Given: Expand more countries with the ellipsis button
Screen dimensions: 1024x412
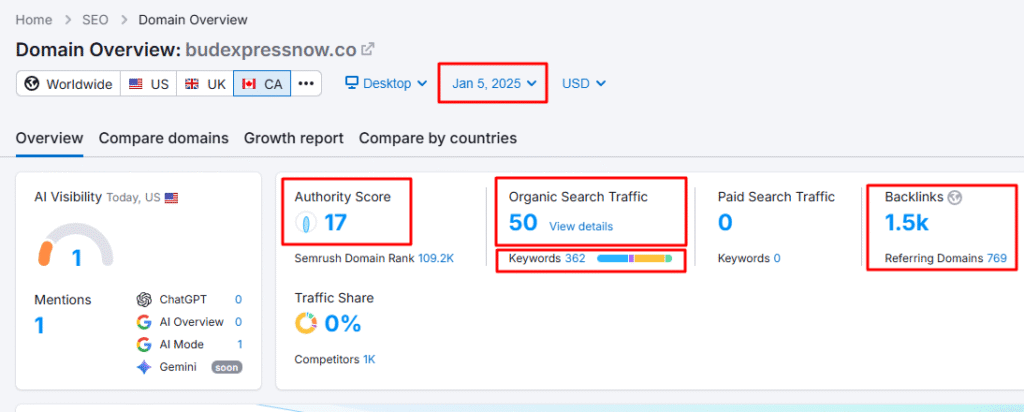Looking at the screenshot, I should pyautogui.click(x=306, y=84).
